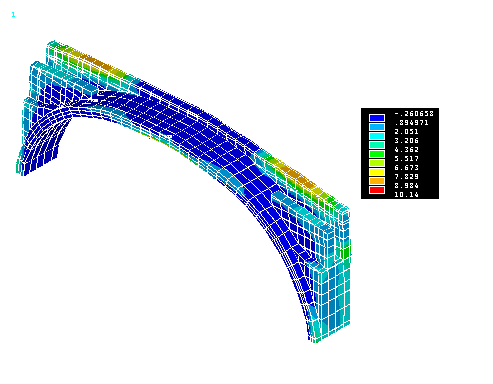Click the 5.517 legend value text

(406, 159)
